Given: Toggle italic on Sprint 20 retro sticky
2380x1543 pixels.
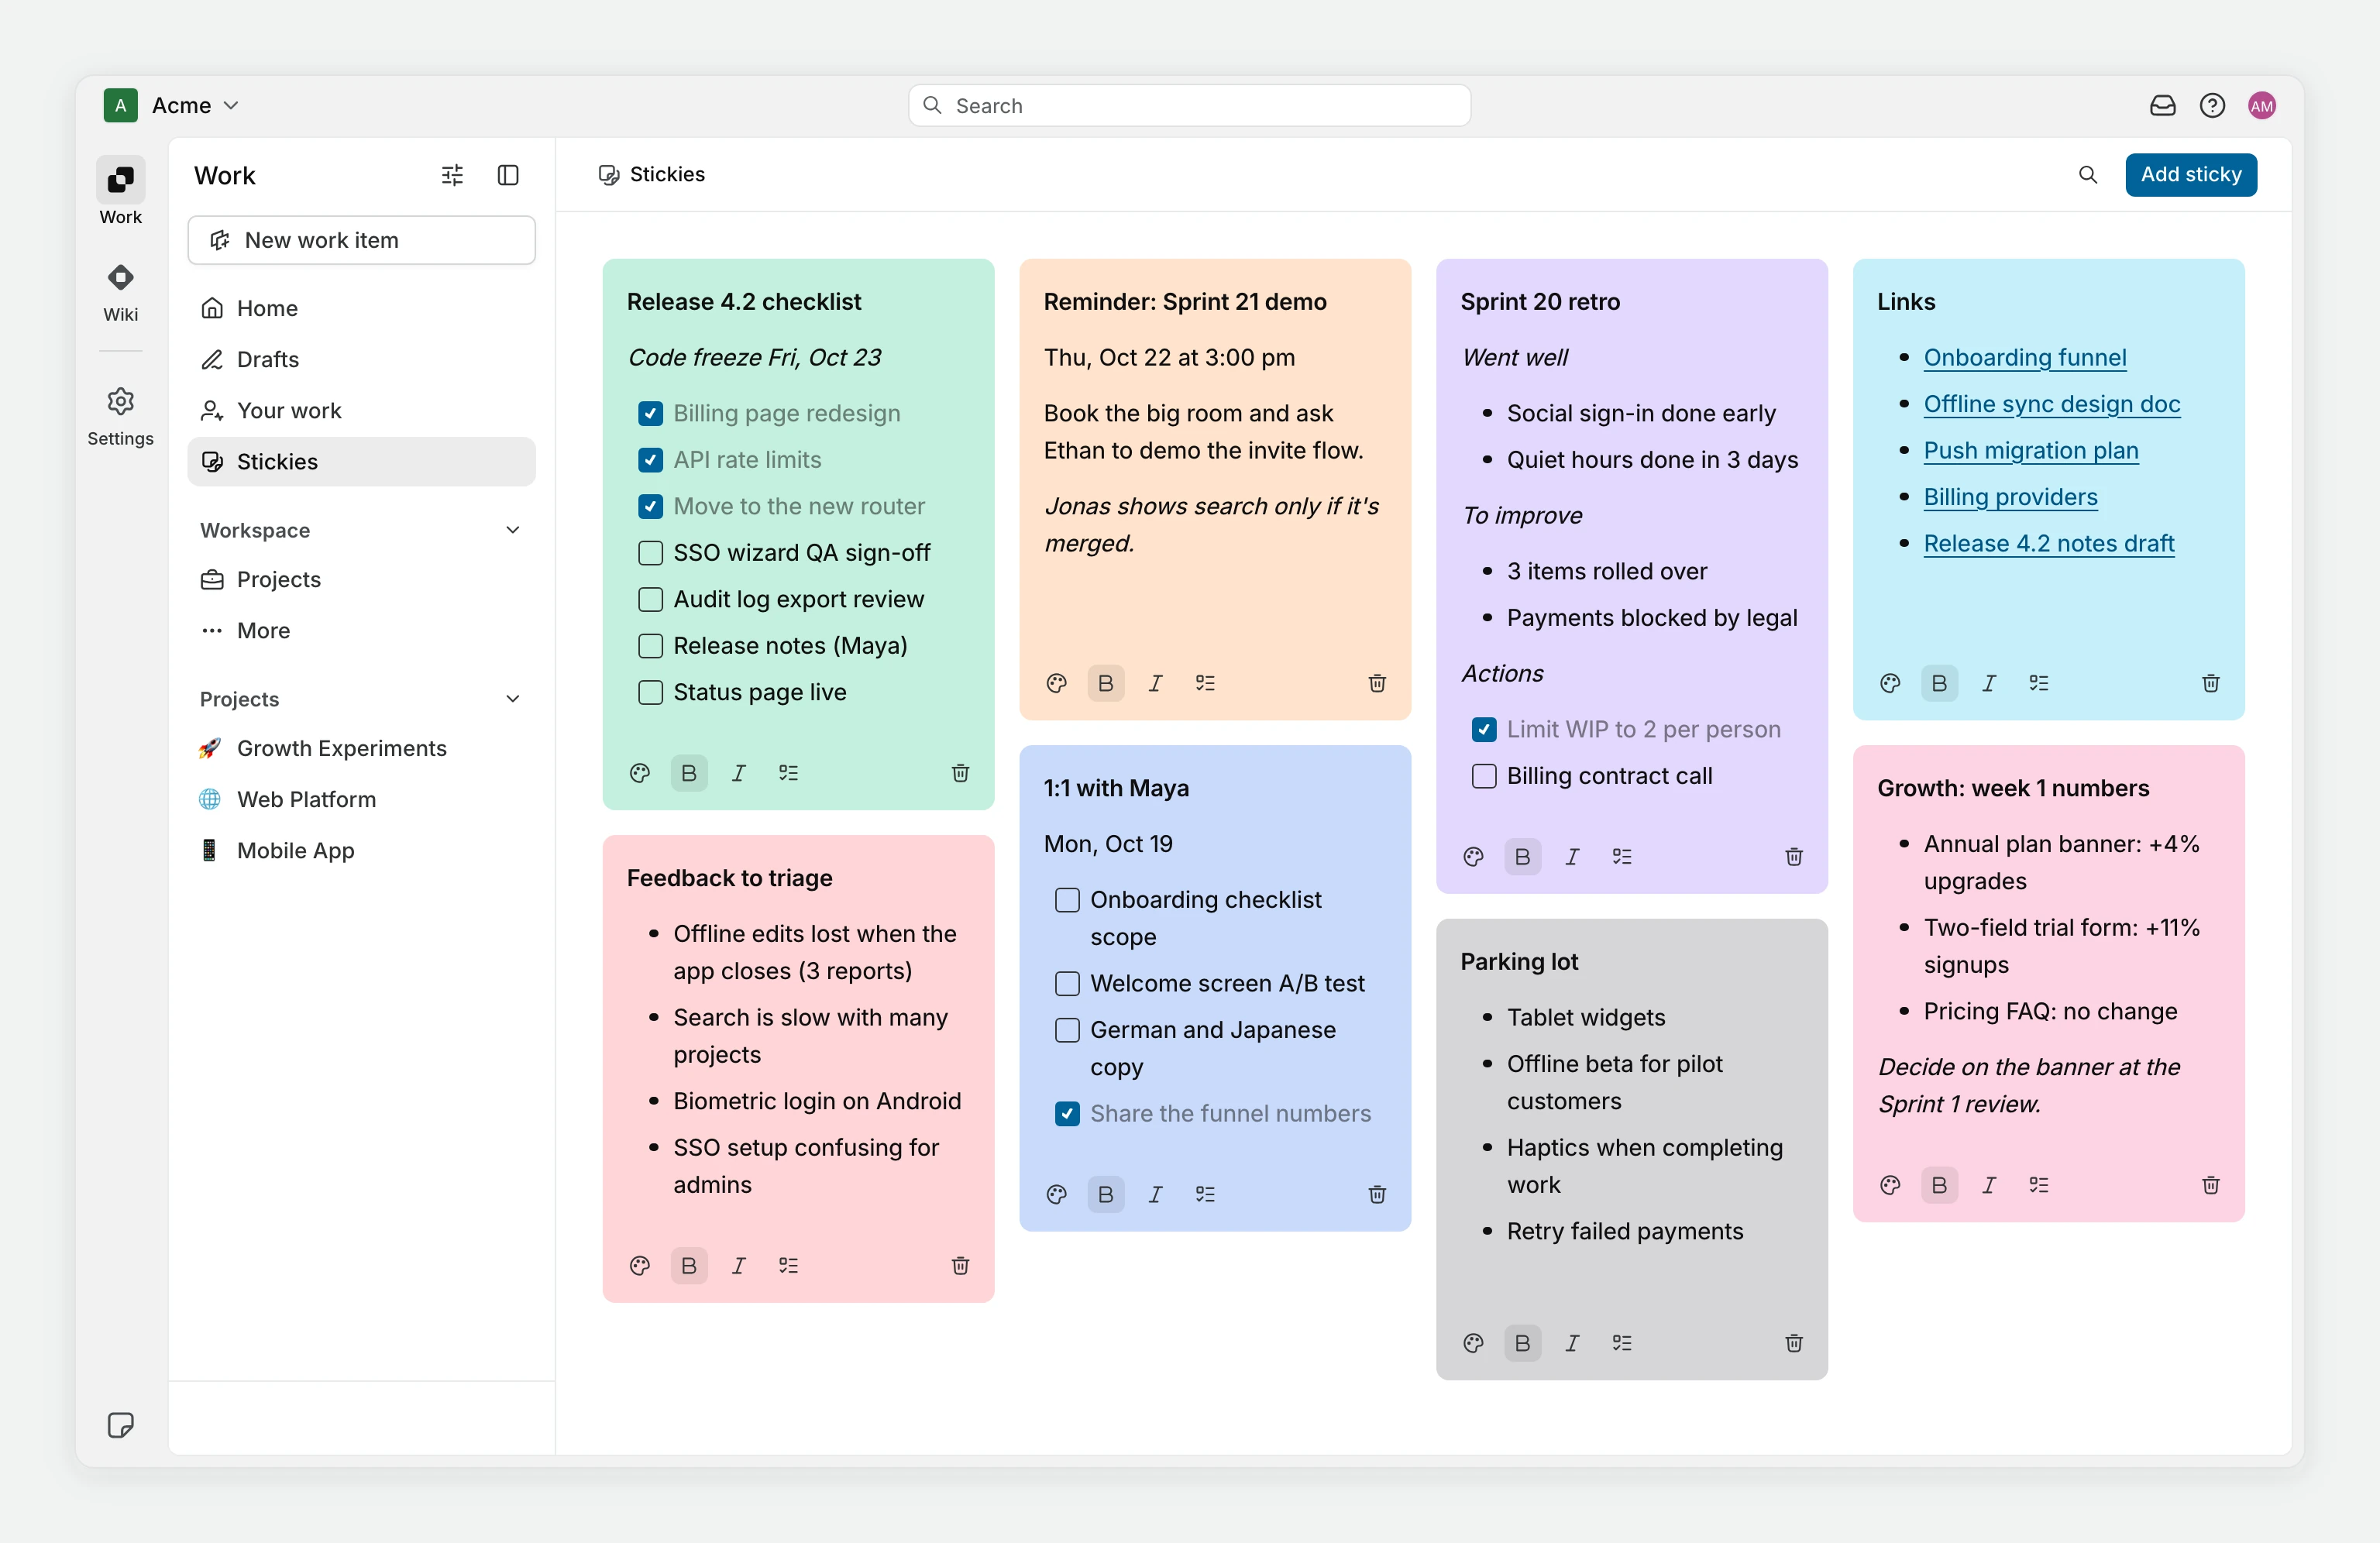Looking at the screenshot, I should click(1572, 857).
